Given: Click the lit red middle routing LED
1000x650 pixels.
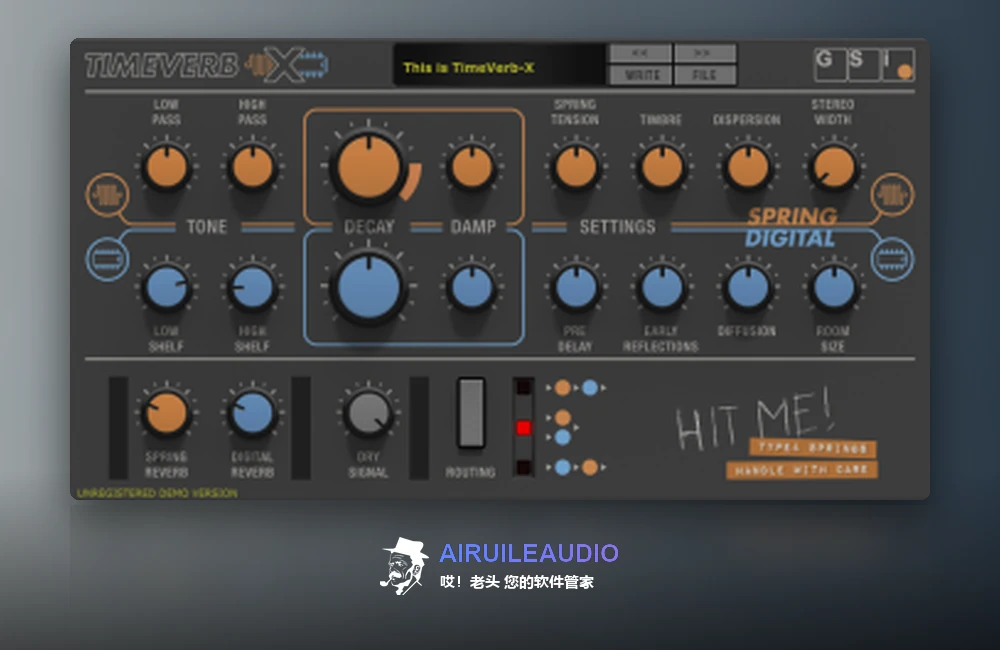Looking at the screenshot, I should 524,427.
